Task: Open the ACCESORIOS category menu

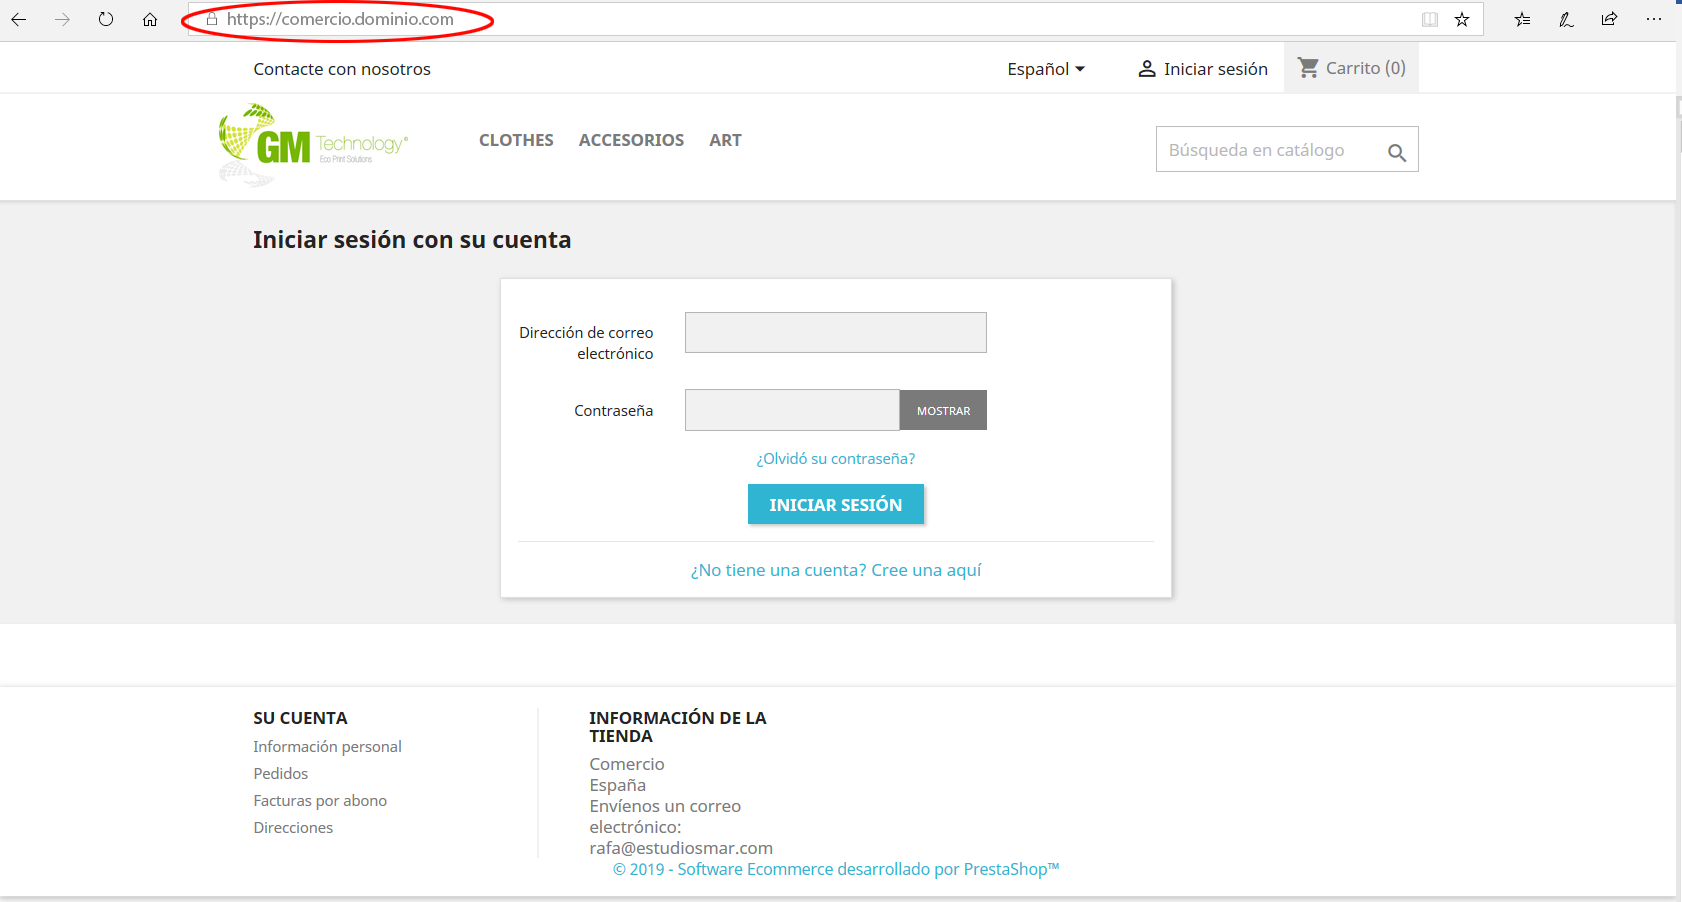Action: [631, 140]
